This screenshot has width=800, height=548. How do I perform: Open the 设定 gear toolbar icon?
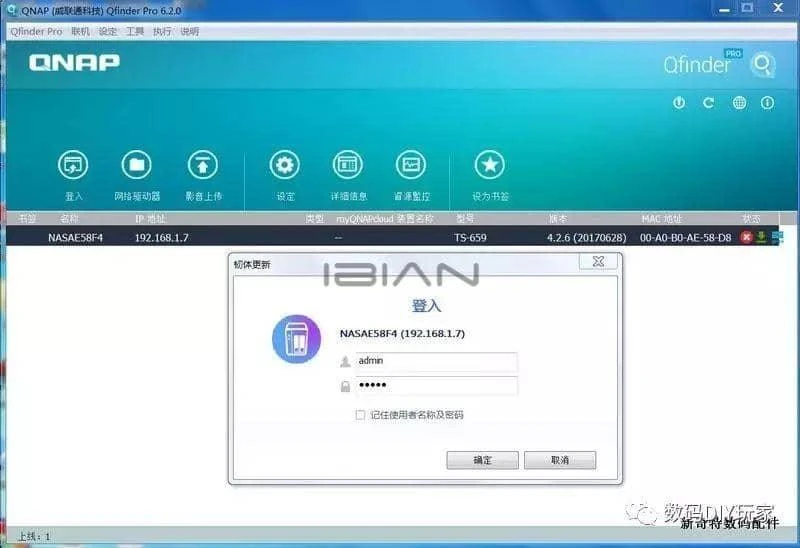[284, 165]
